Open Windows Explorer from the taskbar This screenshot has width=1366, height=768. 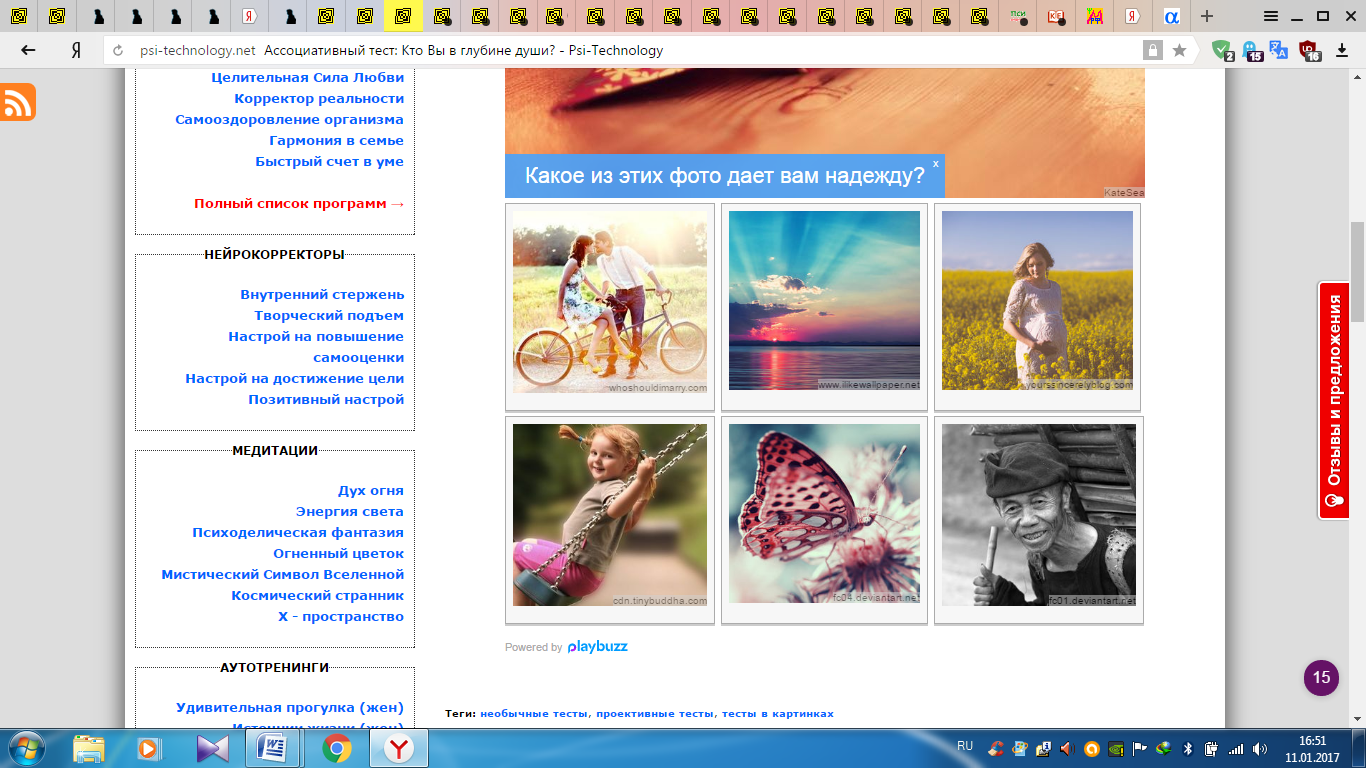pyautogui.click(x=89, y=748)
